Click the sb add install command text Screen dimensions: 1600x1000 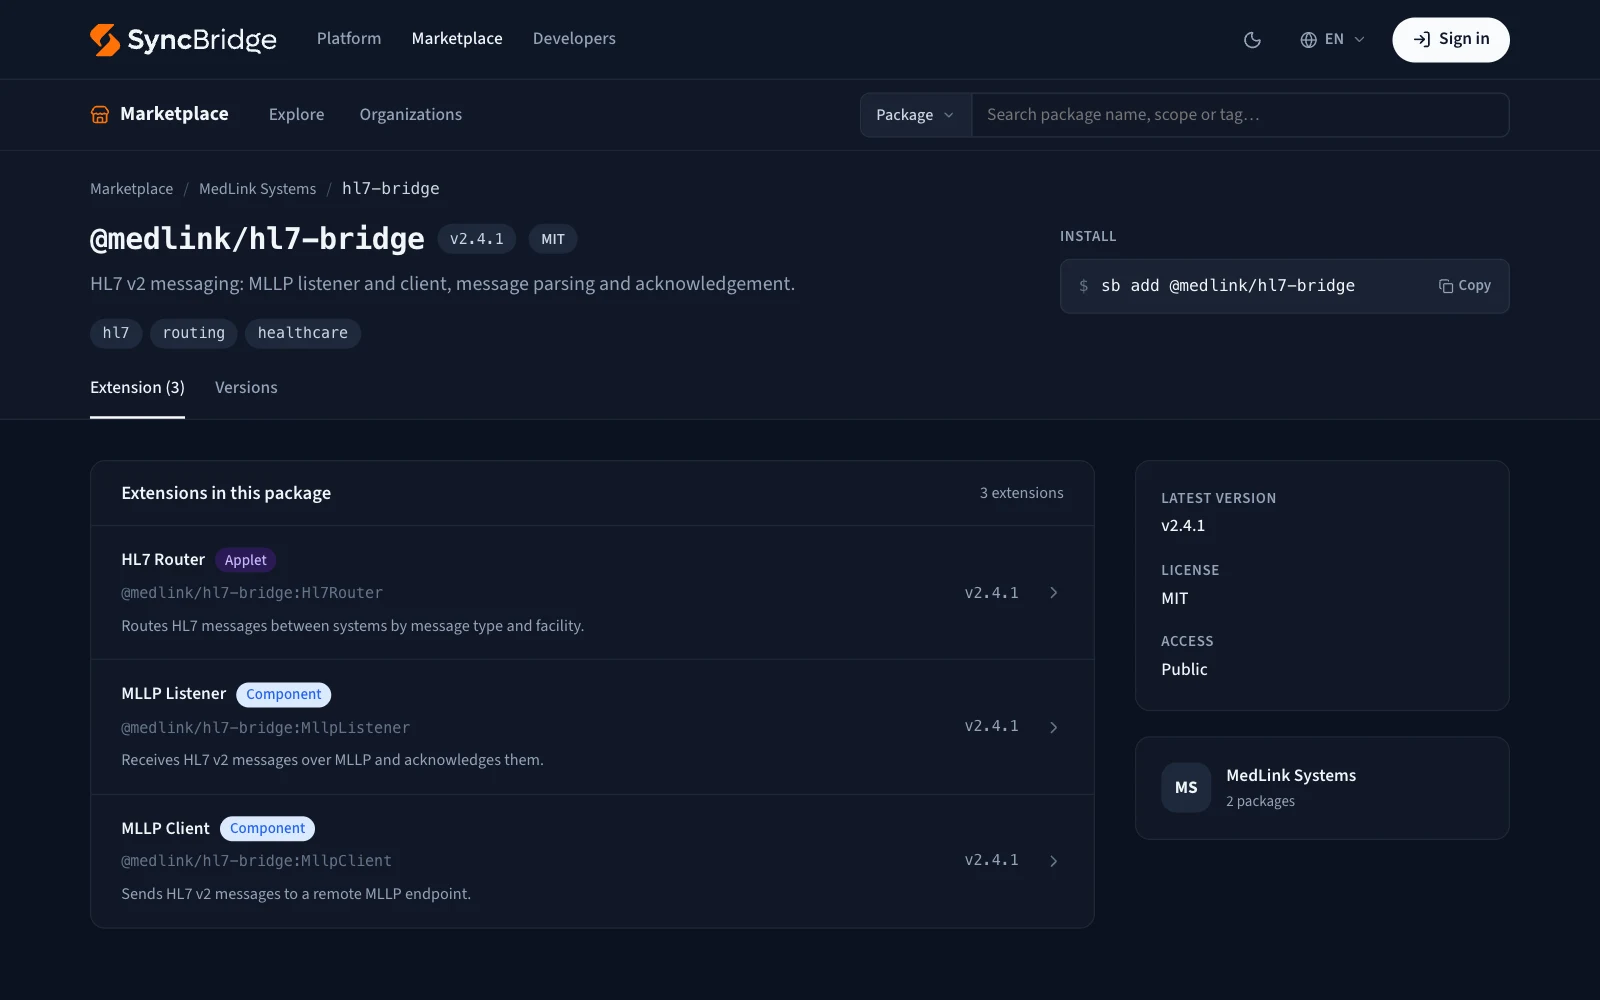point(1228,286)
